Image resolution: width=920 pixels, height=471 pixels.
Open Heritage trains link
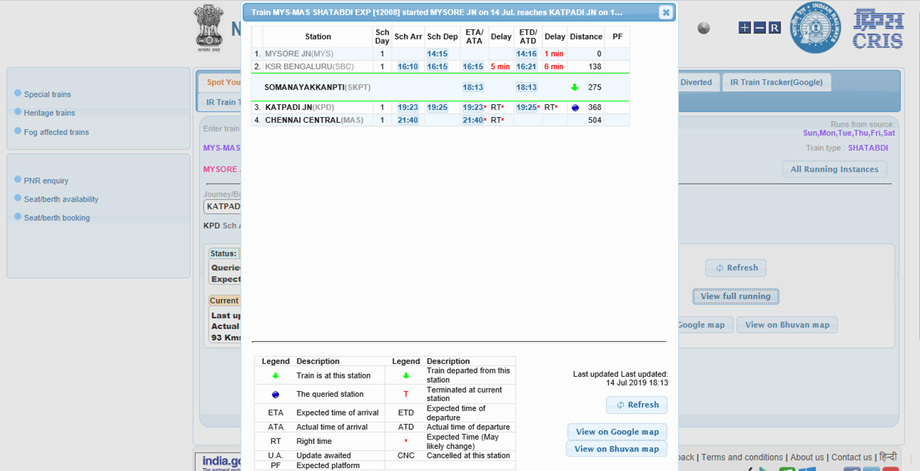click(49, 113)
